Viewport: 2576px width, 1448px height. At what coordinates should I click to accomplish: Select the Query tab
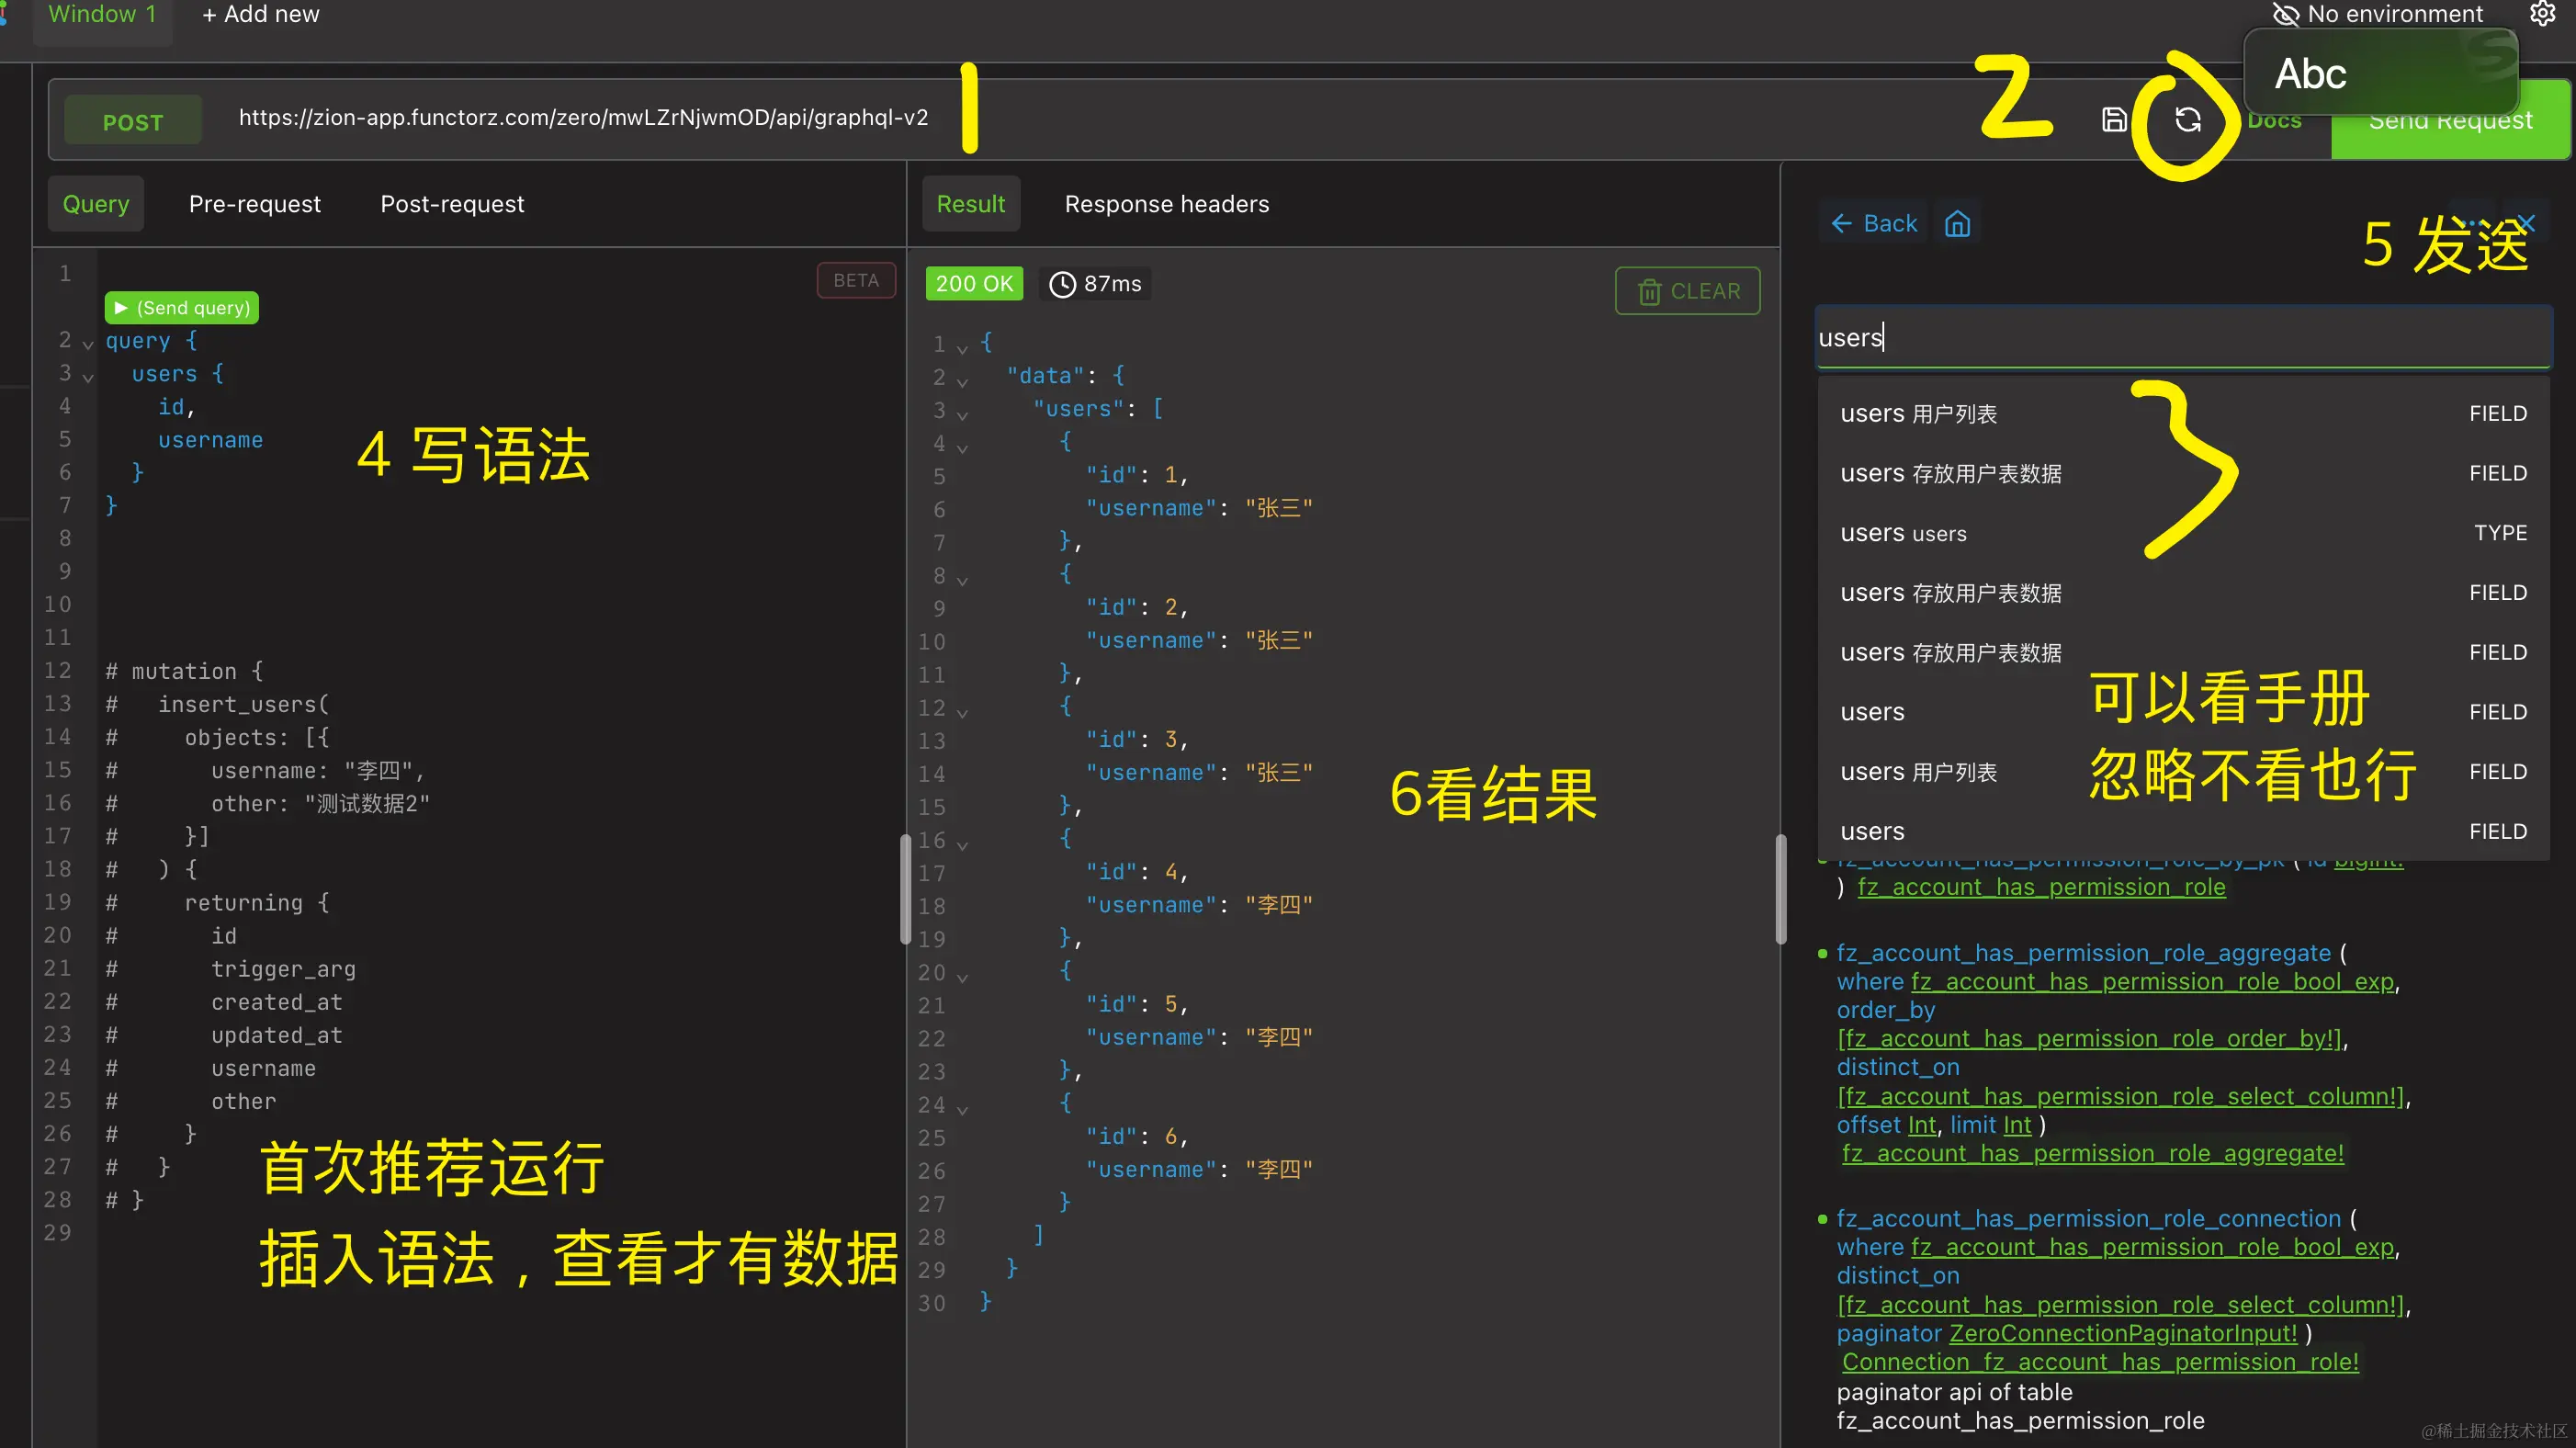click(96, 204)
